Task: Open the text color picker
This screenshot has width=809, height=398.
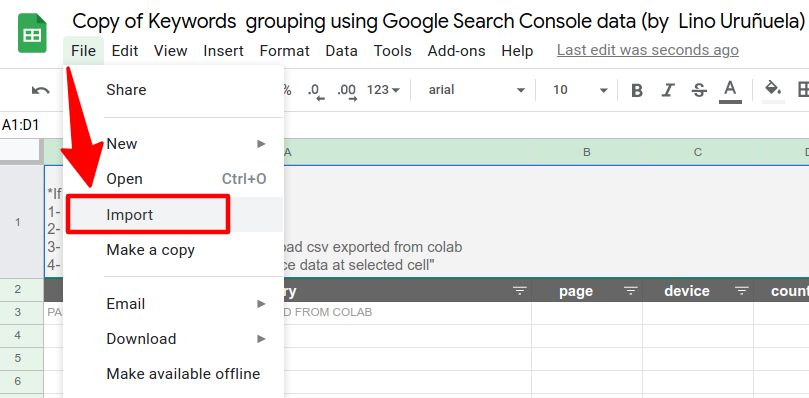Action: 730,91
